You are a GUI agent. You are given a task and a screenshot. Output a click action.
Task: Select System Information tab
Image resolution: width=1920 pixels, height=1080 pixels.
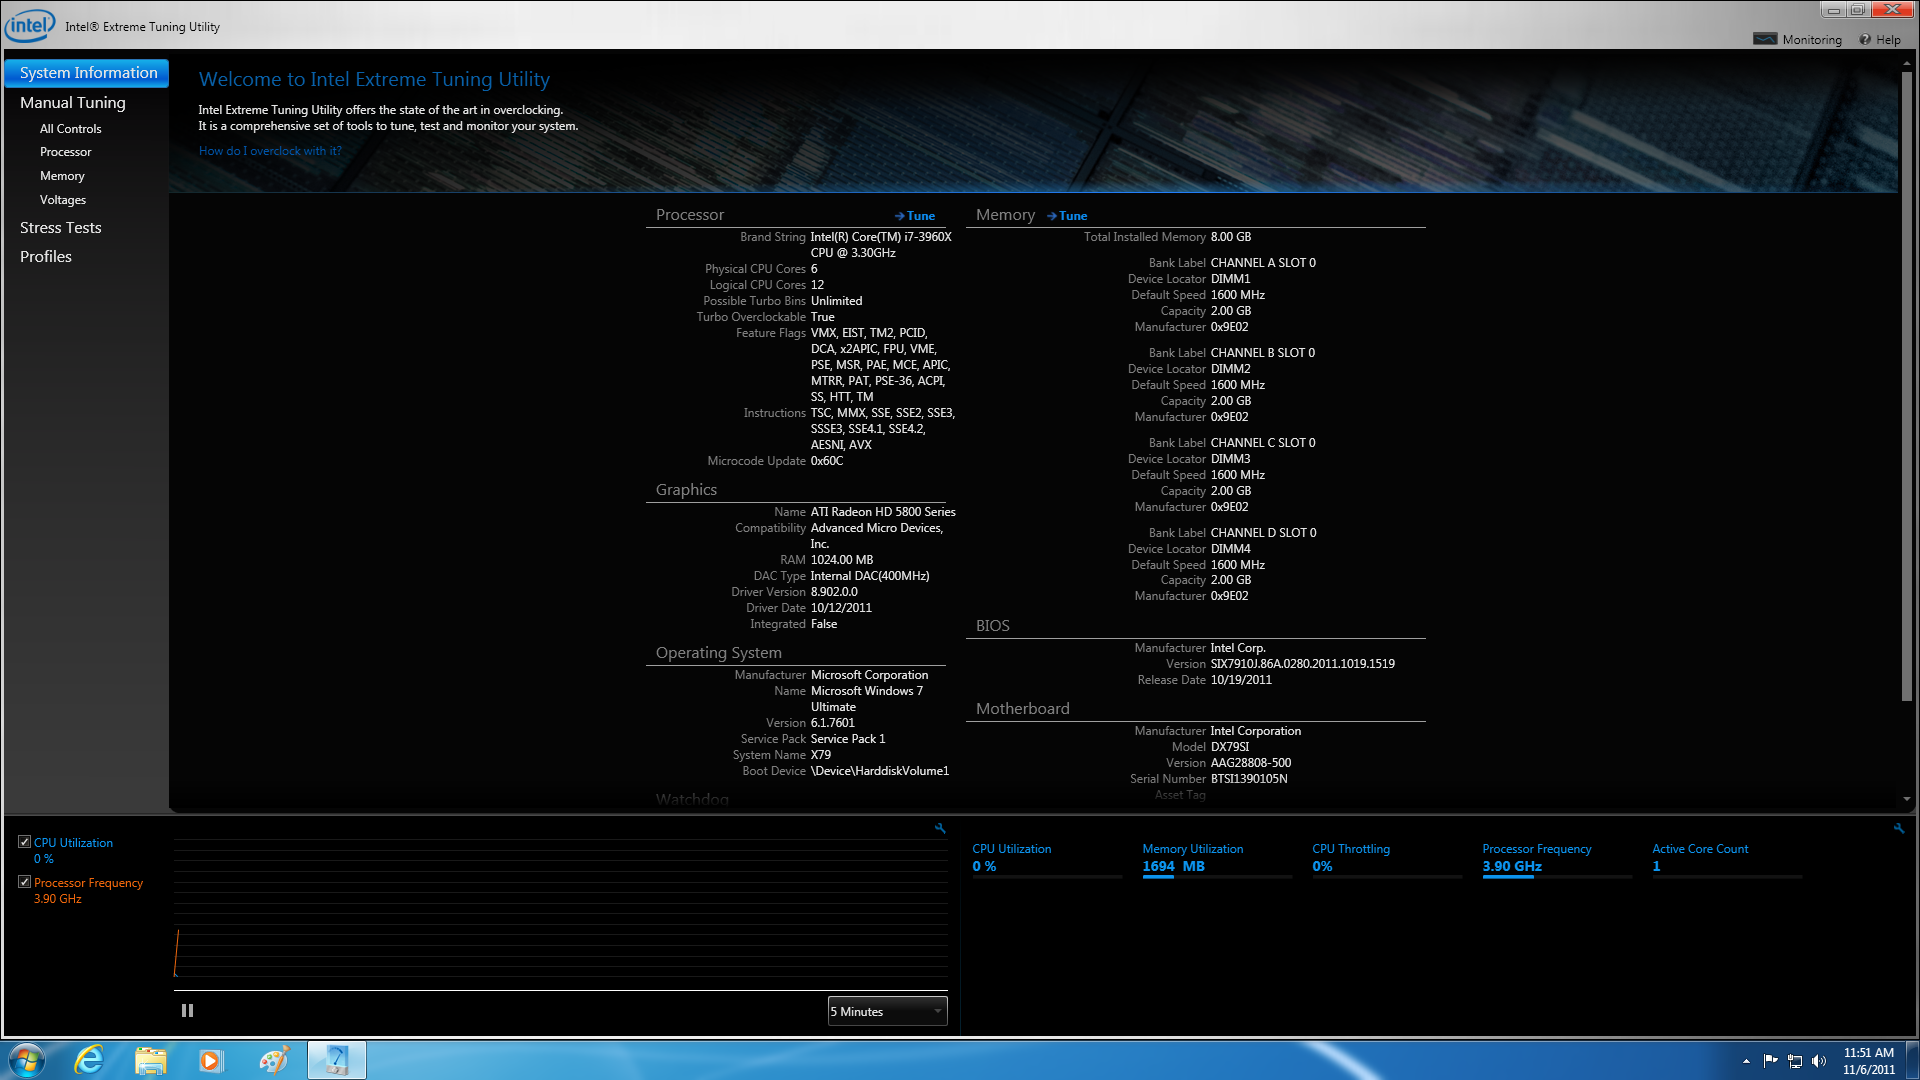pyautogui.click(x=87, y=73)
